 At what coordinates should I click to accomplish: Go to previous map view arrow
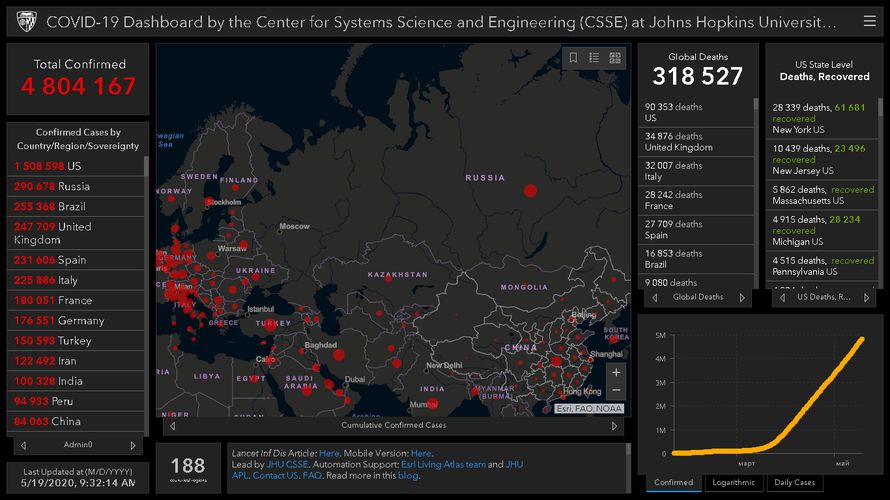172,426
